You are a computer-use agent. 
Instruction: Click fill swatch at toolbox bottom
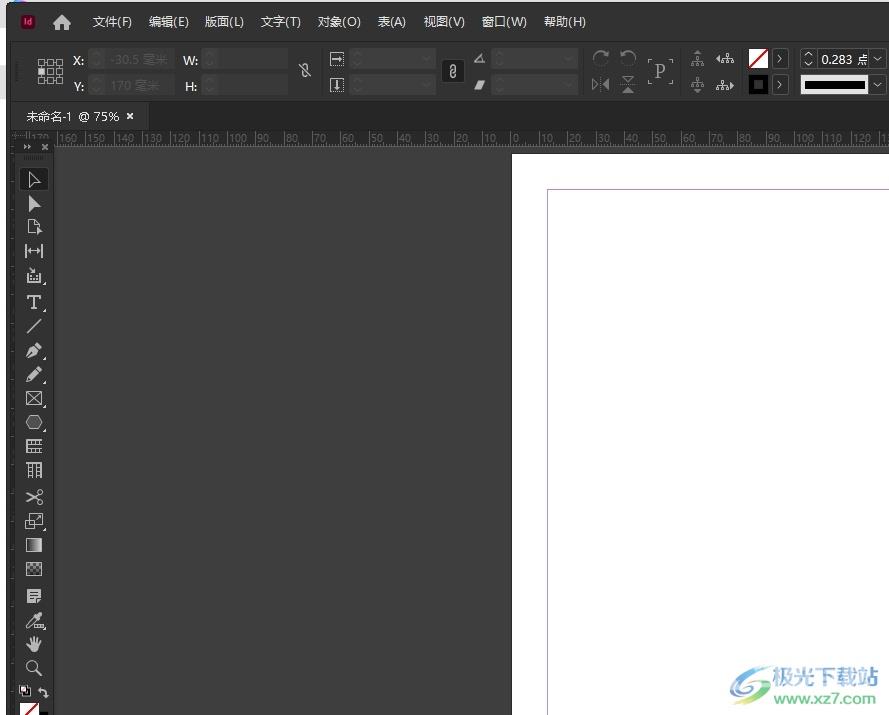pyautogui.click(x=29, y=709)
